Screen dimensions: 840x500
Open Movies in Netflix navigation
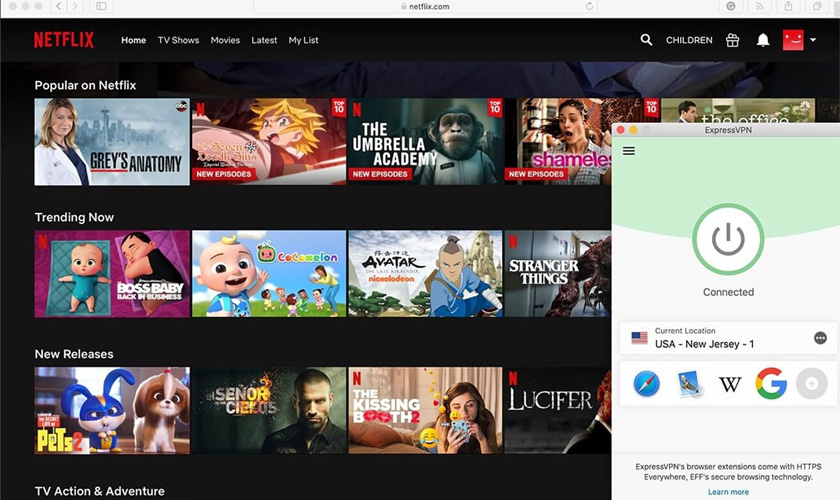[225, 40]
